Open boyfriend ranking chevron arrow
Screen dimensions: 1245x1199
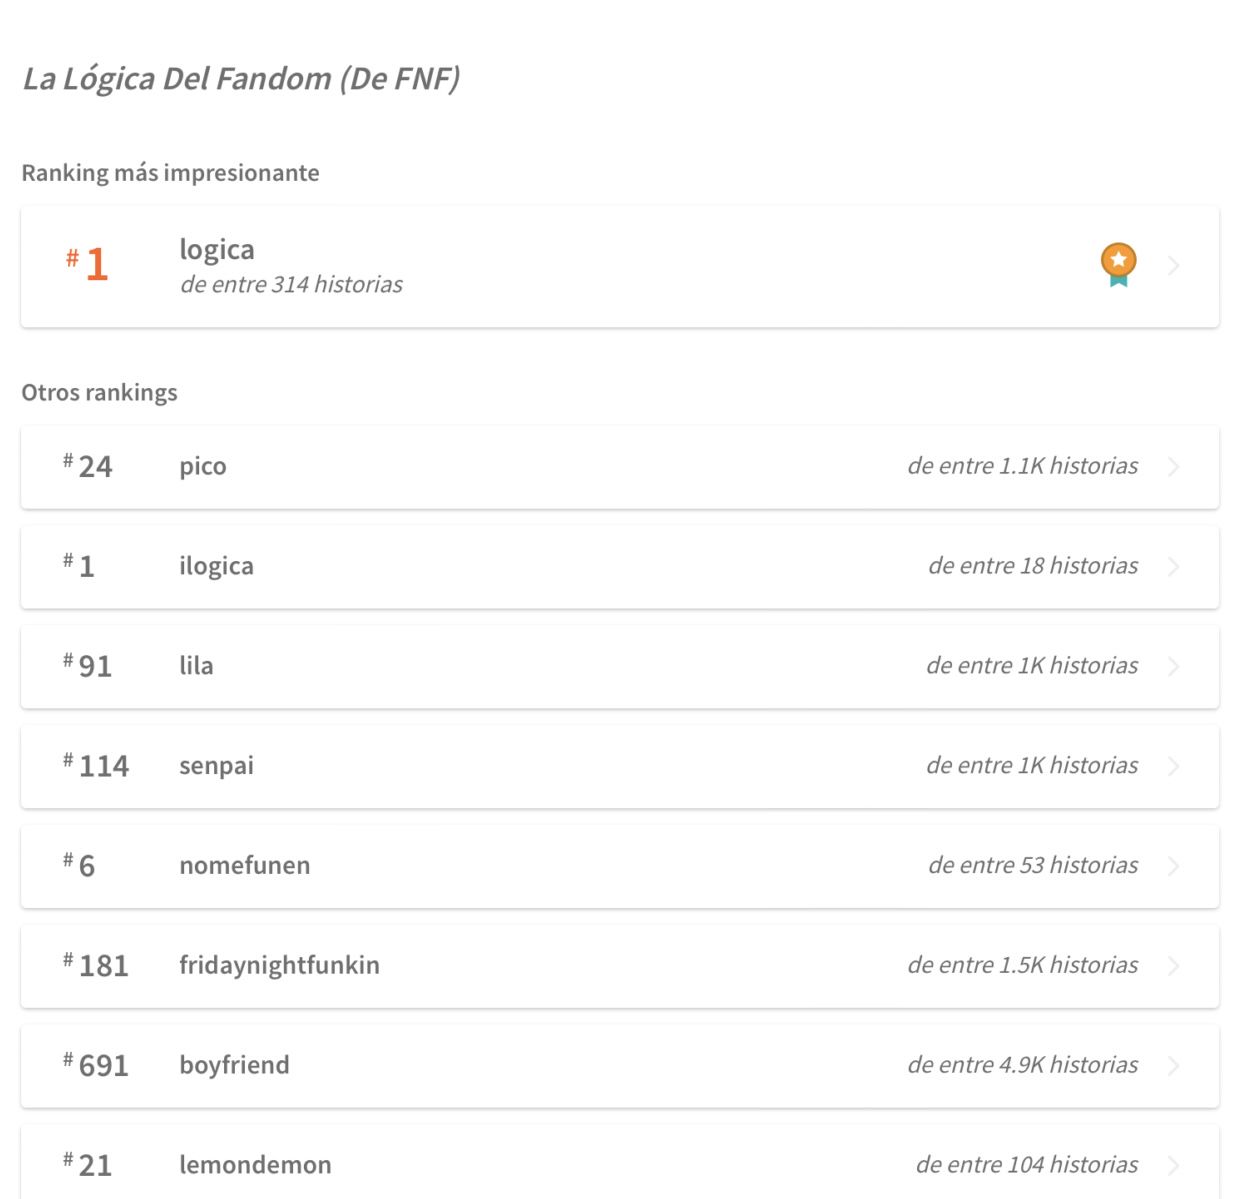[x=1174, y=1067]
